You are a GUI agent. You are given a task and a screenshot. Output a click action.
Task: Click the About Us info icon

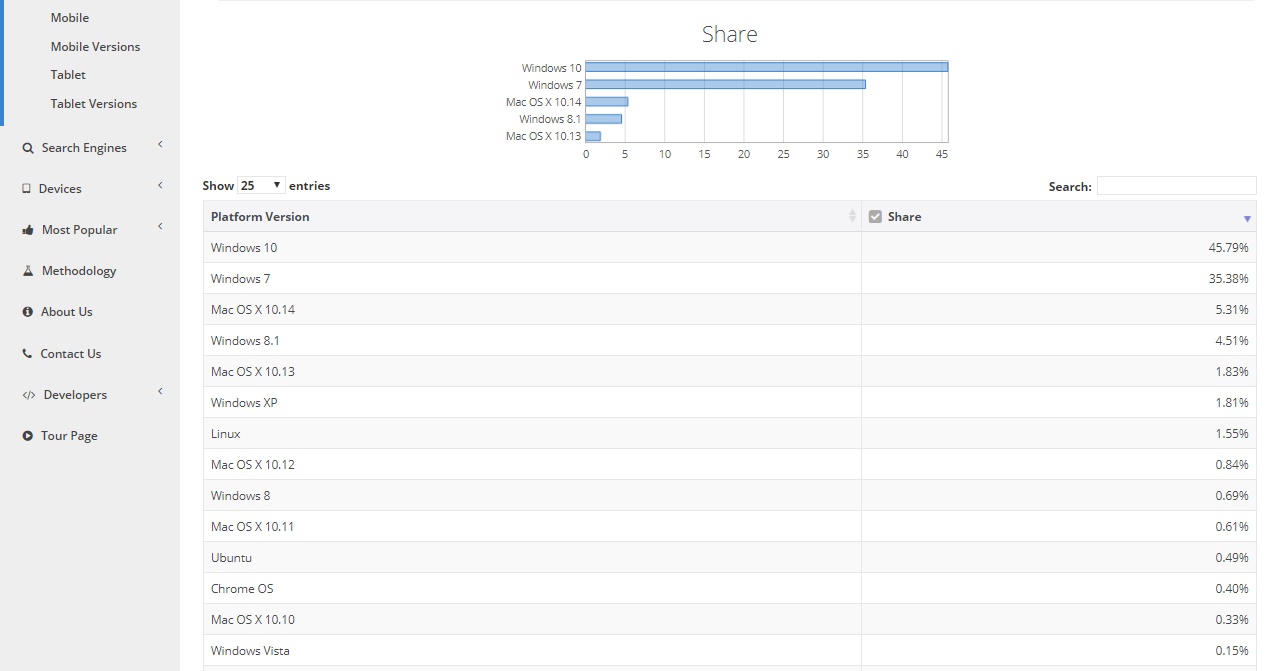[28, 312]
